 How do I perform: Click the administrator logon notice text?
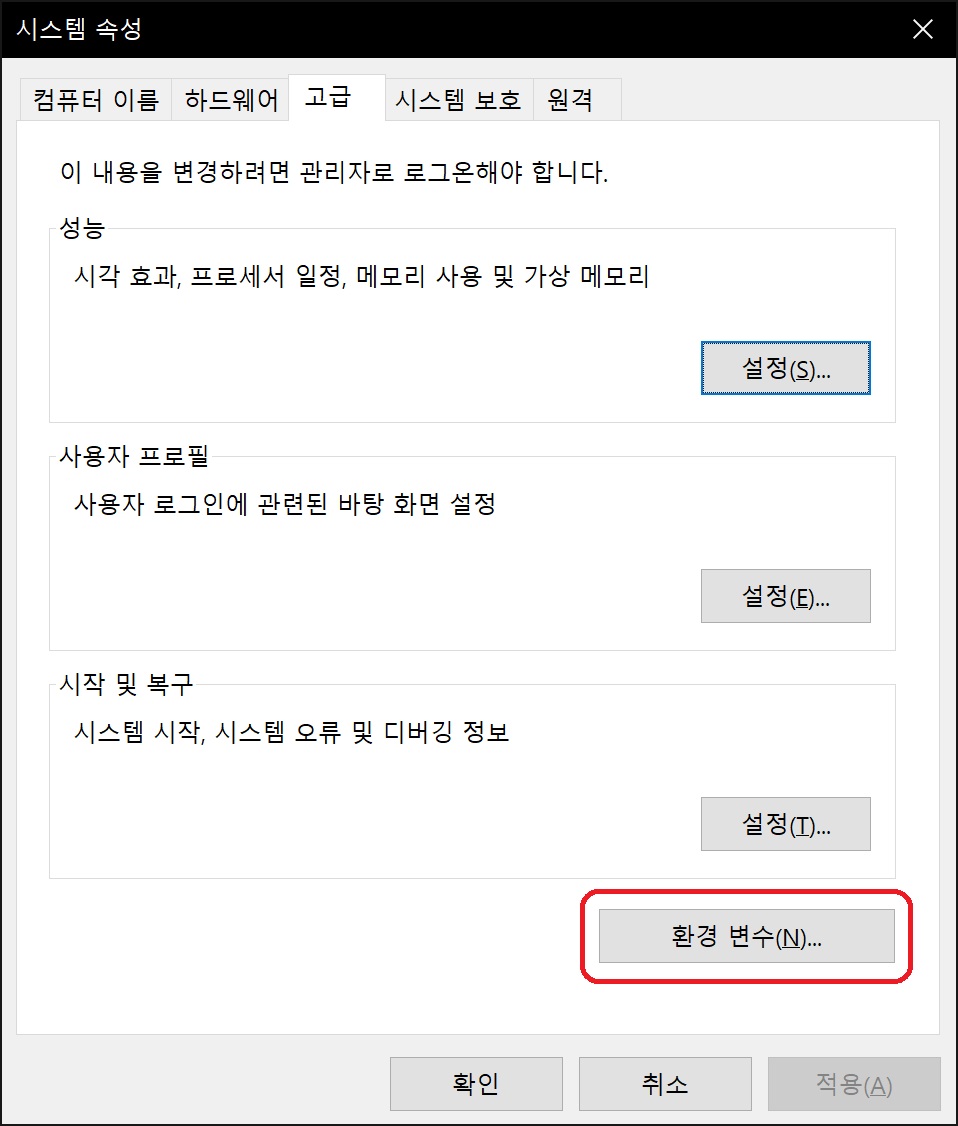[334, 172]
